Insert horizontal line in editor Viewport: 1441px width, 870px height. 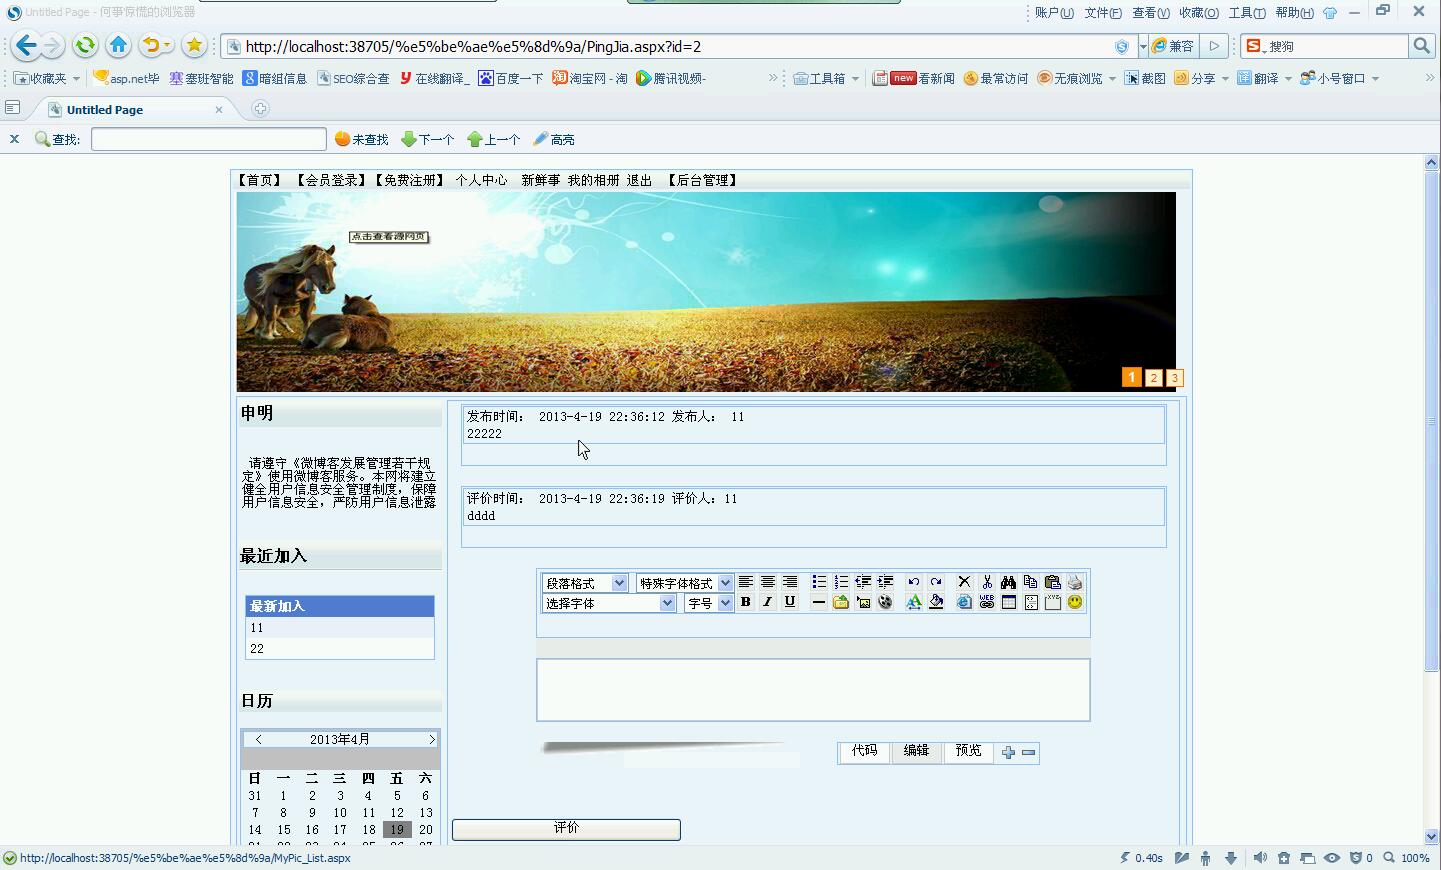818,602
